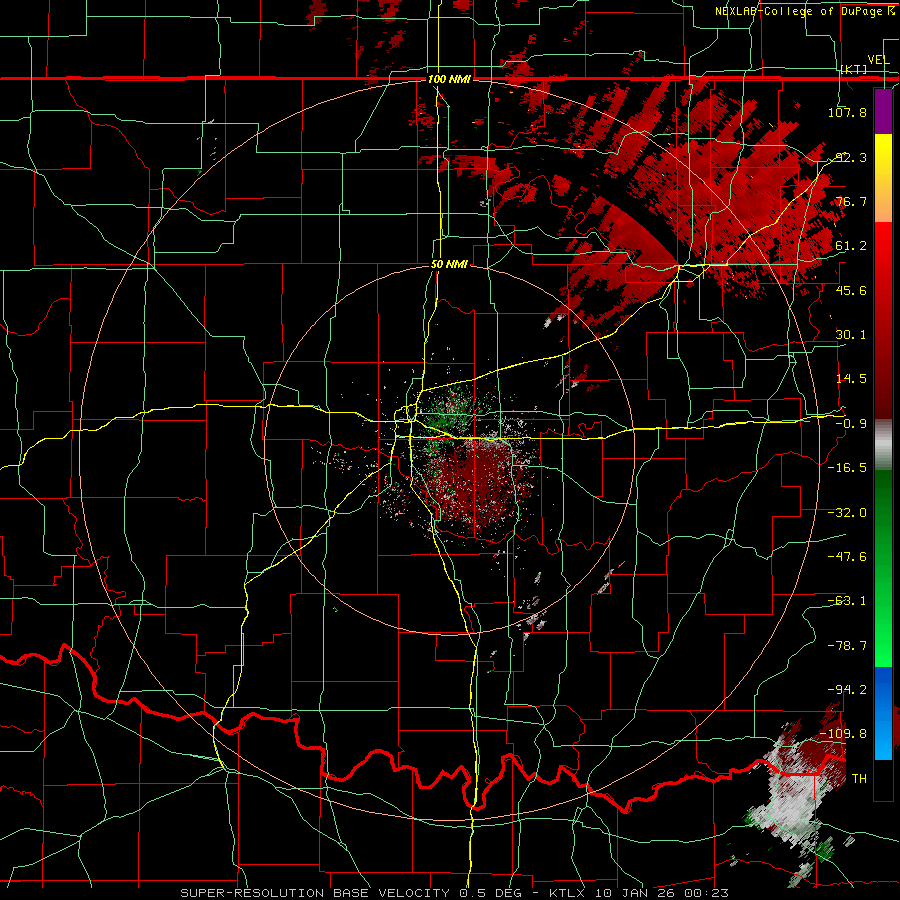Select the -94.2 legend value
The height and width of the screenshot is (900, 900).
tap(847, 690)
